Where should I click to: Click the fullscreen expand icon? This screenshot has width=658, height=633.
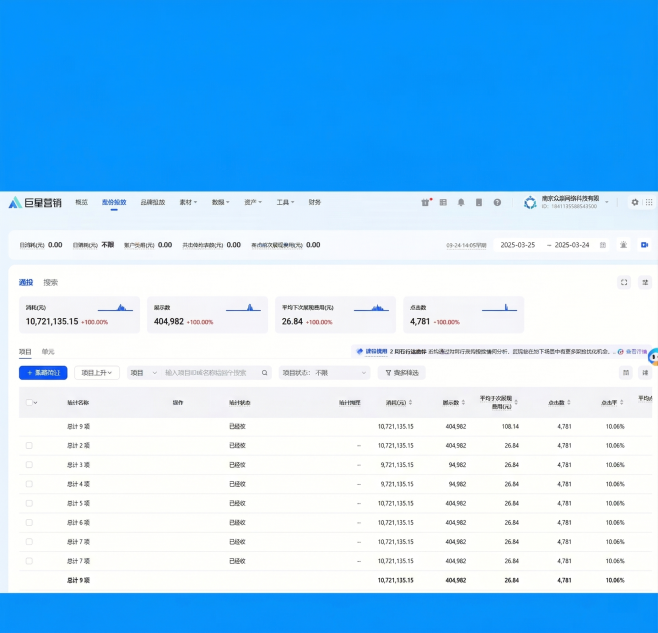[624, 283]
